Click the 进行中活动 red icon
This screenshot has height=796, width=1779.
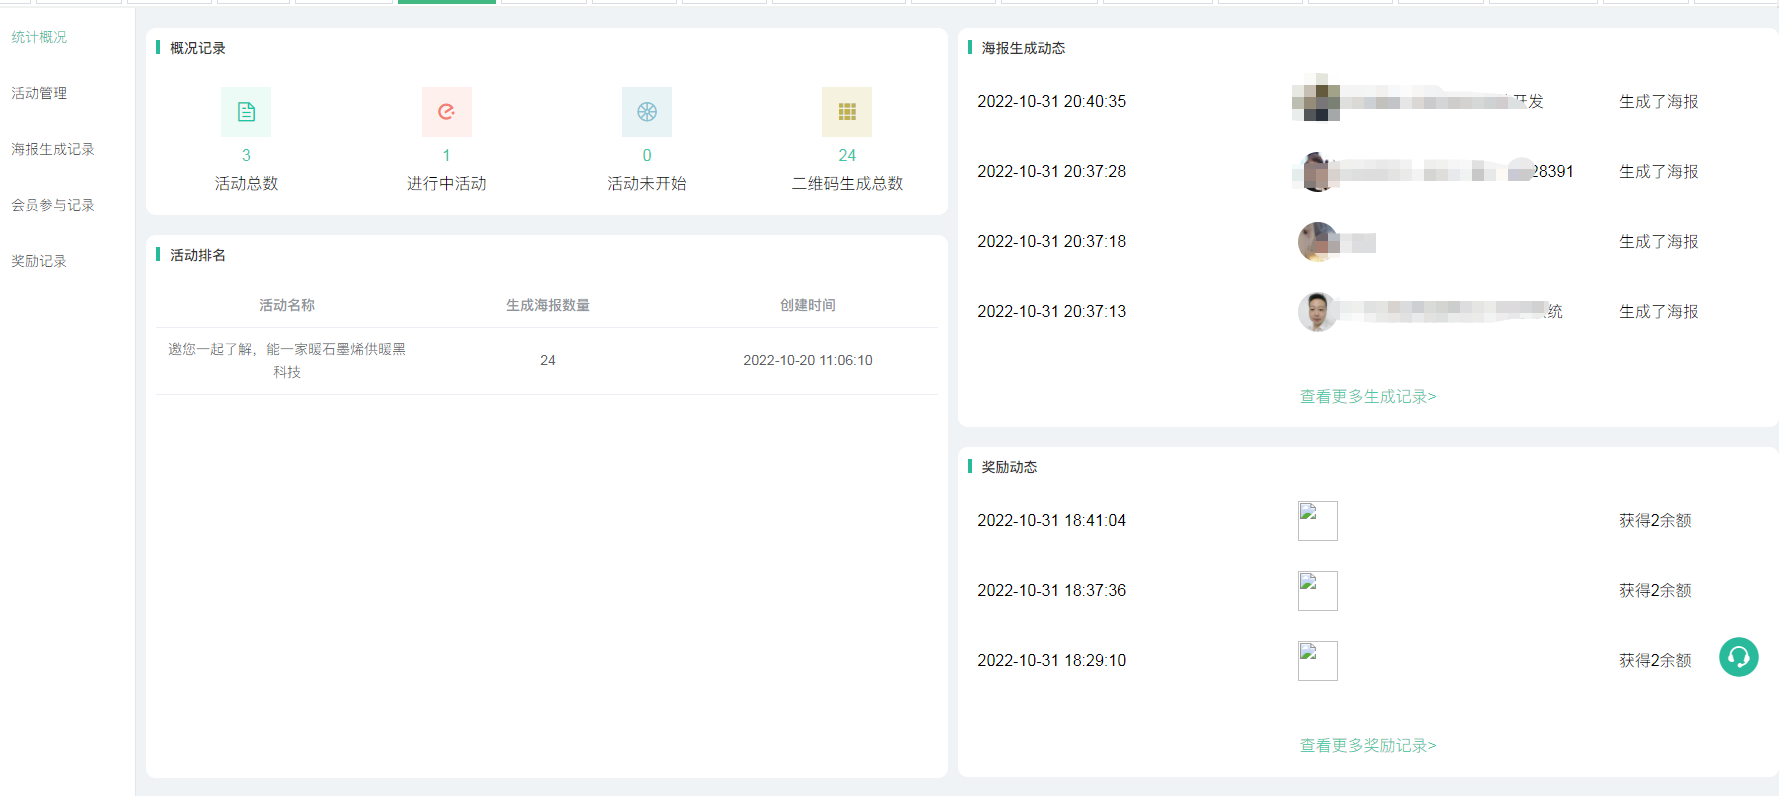[x=446, y=112]
